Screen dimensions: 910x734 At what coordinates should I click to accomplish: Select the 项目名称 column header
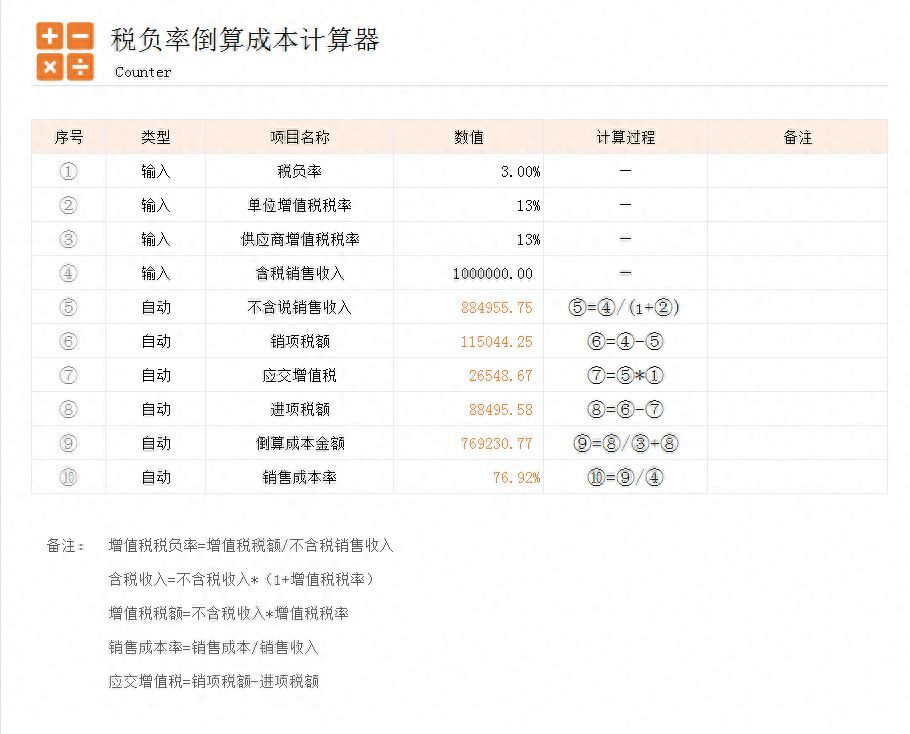299,138
